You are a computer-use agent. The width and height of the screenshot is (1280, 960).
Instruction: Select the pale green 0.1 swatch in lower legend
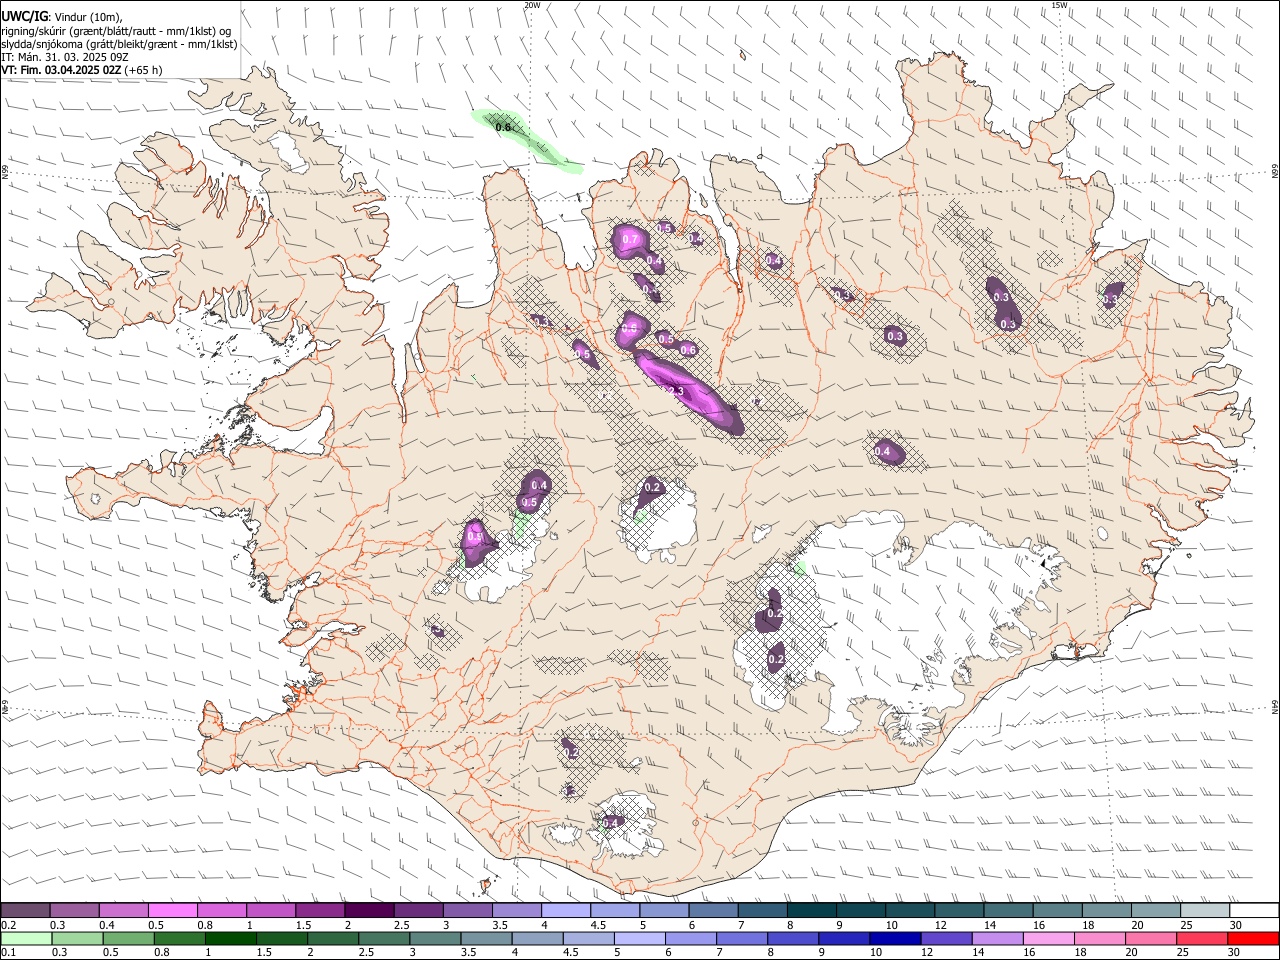pyautogui.click(x=25, y=939)
